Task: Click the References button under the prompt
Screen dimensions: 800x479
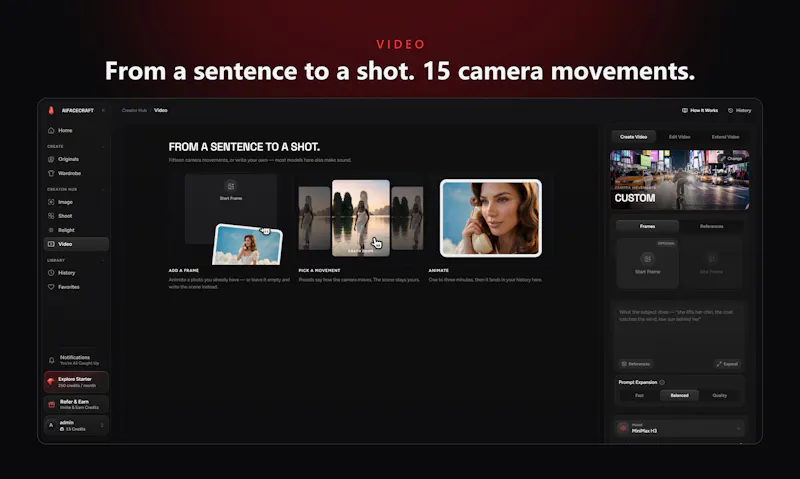Action: point(636,364)
